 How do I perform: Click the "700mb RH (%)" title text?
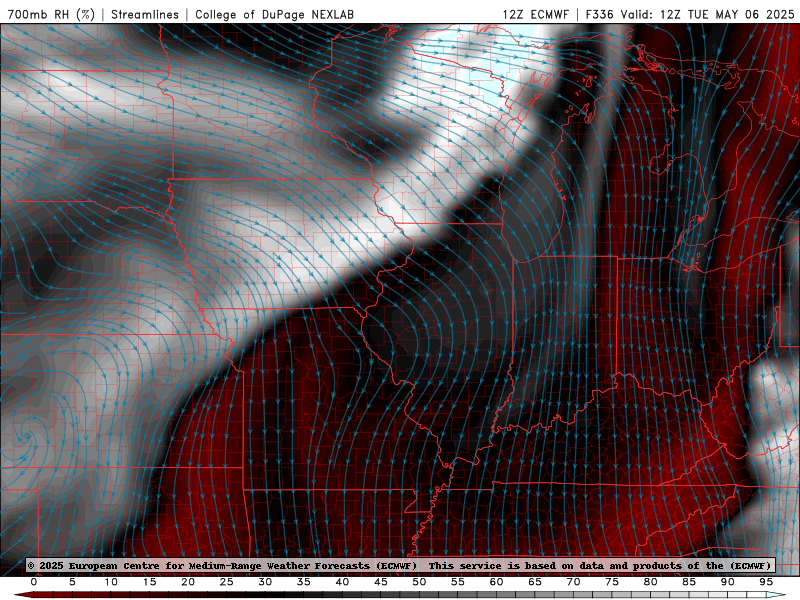pos(51,14)
